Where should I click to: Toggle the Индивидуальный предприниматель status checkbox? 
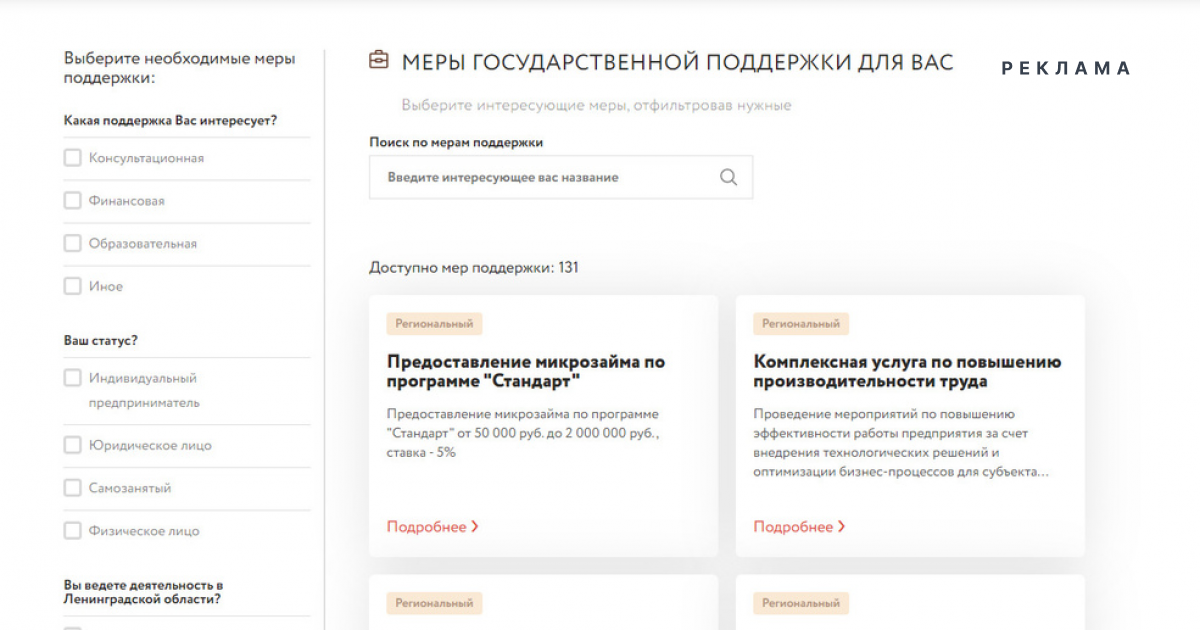pos(72,378)
